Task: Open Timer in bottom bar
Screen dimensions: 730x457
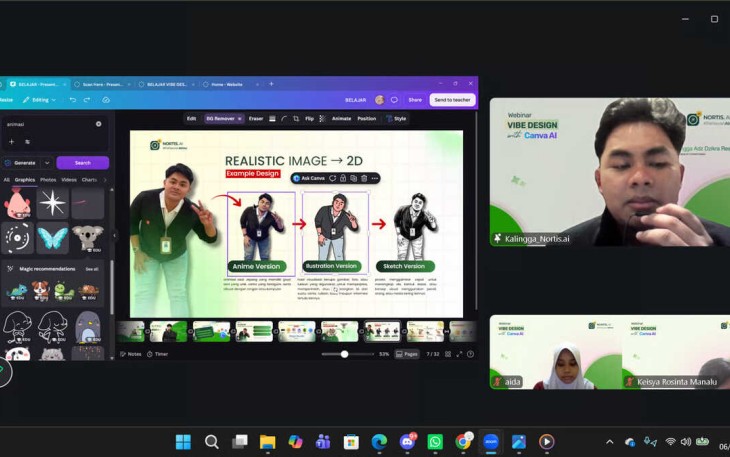Action: (157, 354)
